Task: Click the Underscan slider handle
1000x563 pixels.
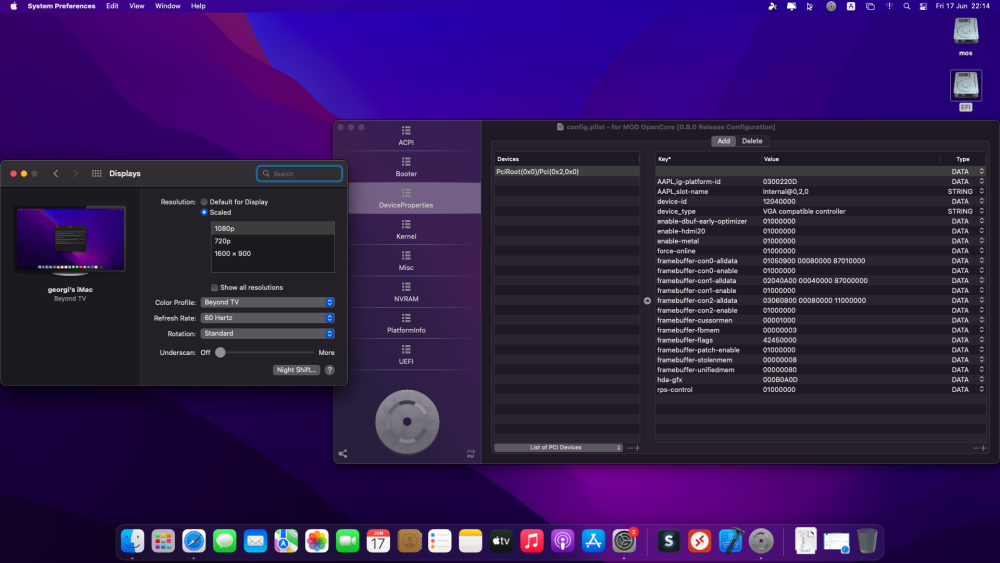Action: tap(220, 353)
